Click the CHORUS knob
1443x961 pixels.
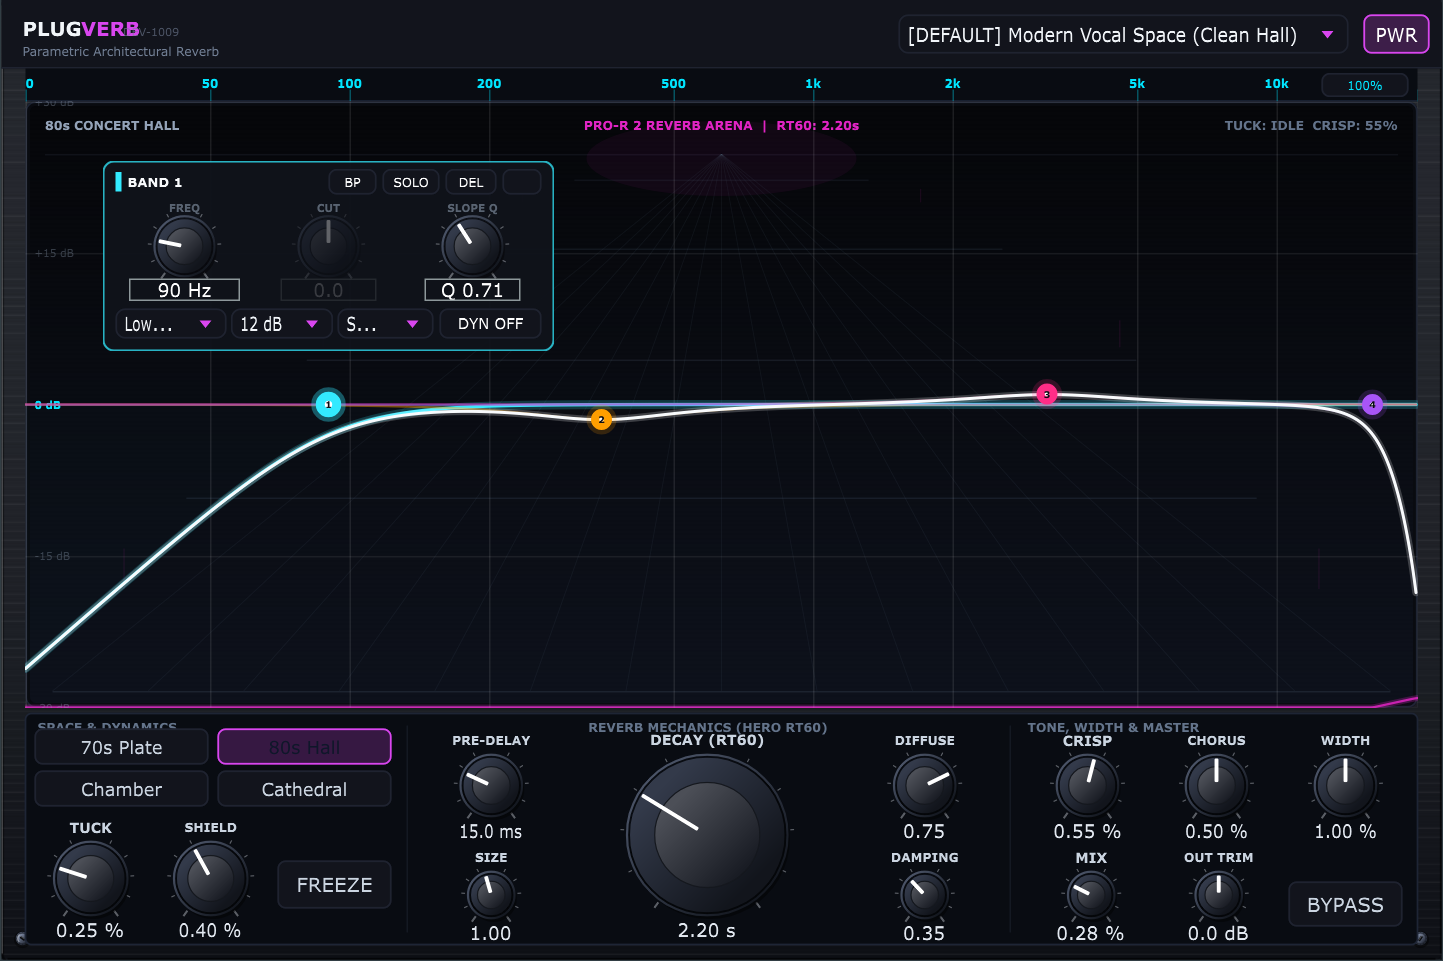click(1216, 785)
